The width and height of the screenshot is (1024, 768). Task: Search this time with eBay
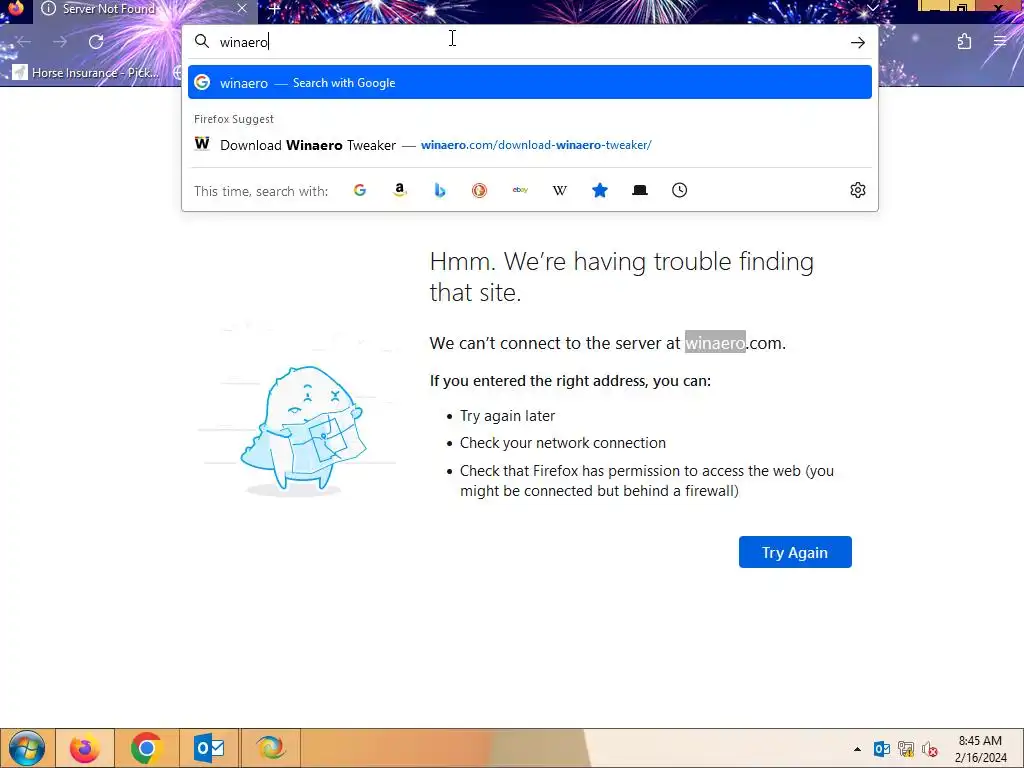click(520, 190)
